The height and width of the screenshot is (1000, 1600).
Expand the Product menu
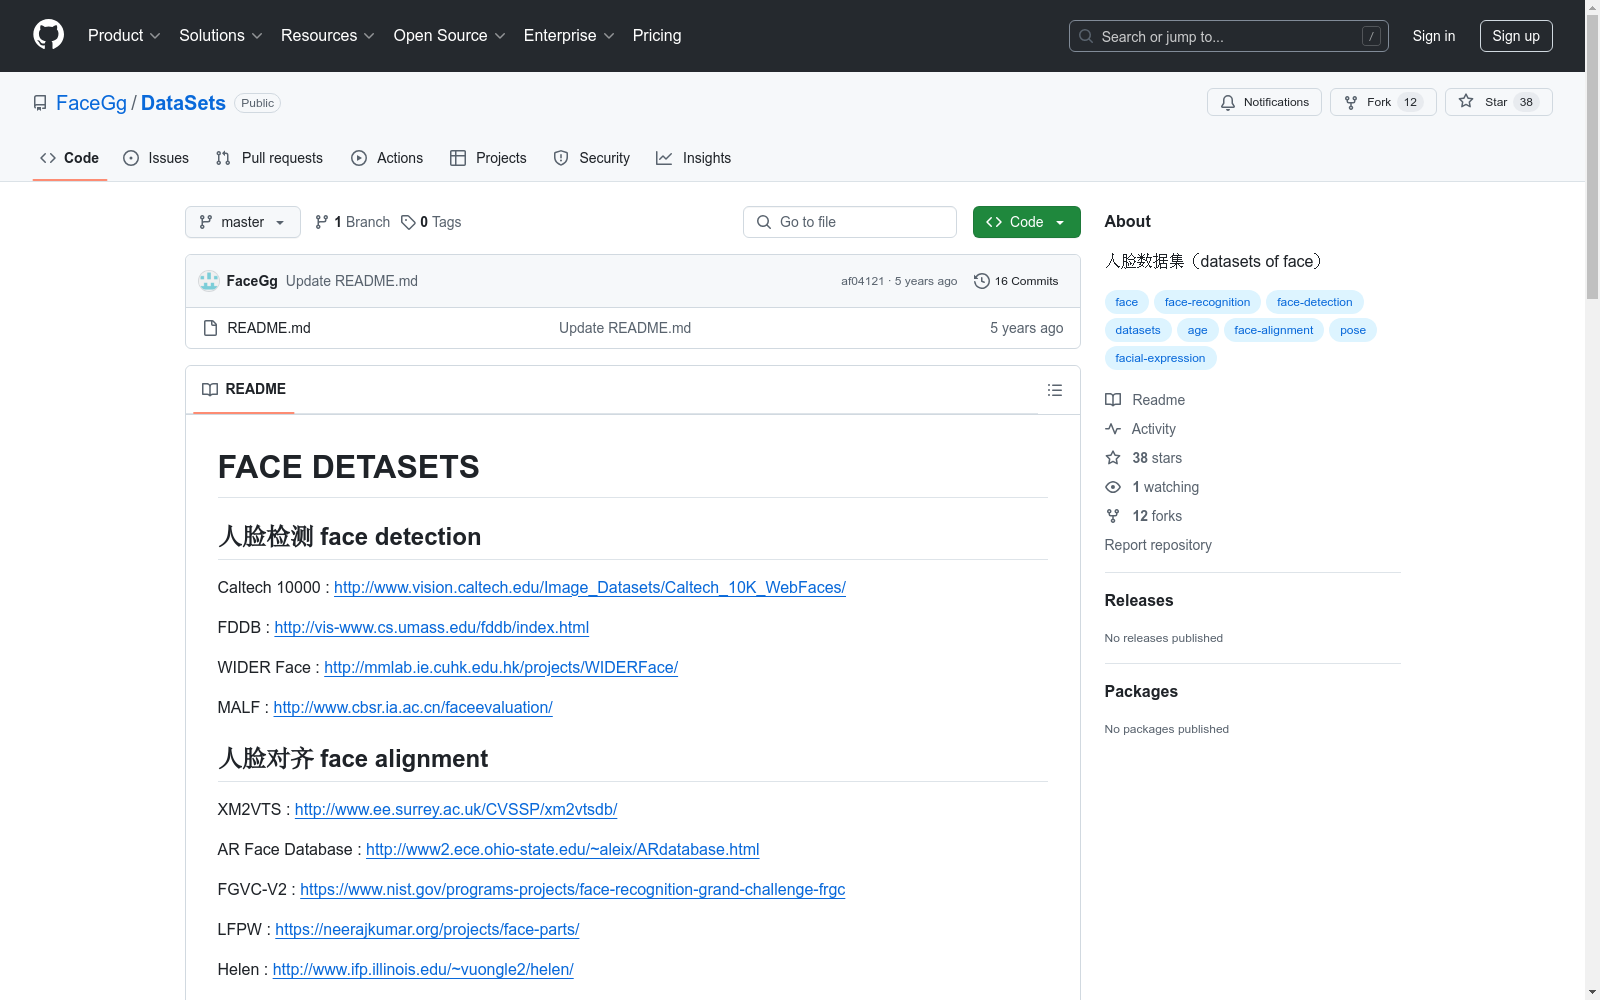pyautogui.click(x=124, y=35)
